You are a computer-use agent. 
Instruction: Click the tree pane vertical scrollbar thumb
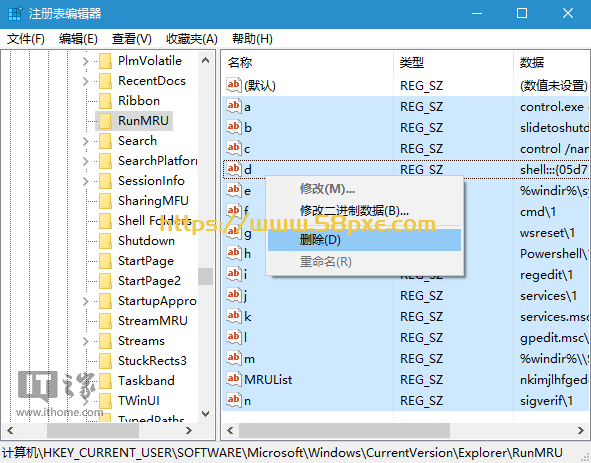point(205,276)
